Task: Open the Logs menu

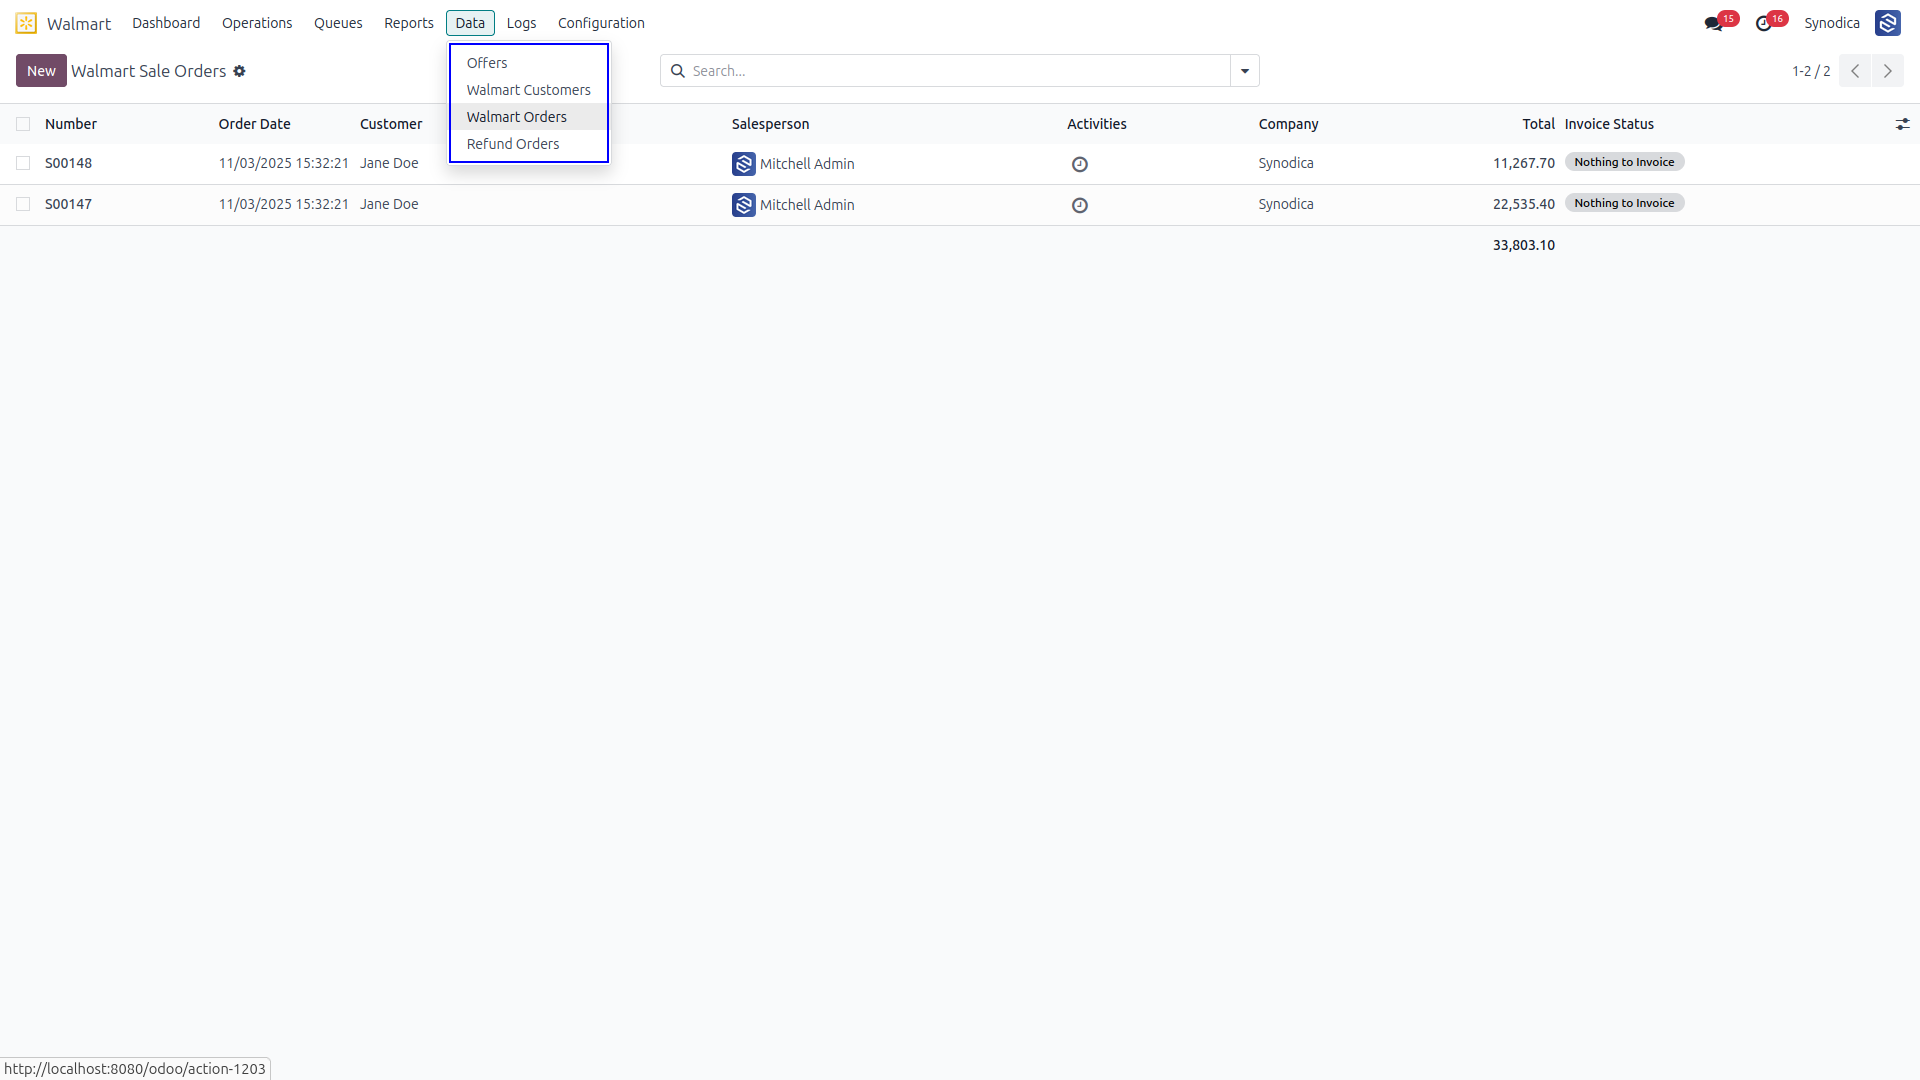Action: click(x=521, y=23)
